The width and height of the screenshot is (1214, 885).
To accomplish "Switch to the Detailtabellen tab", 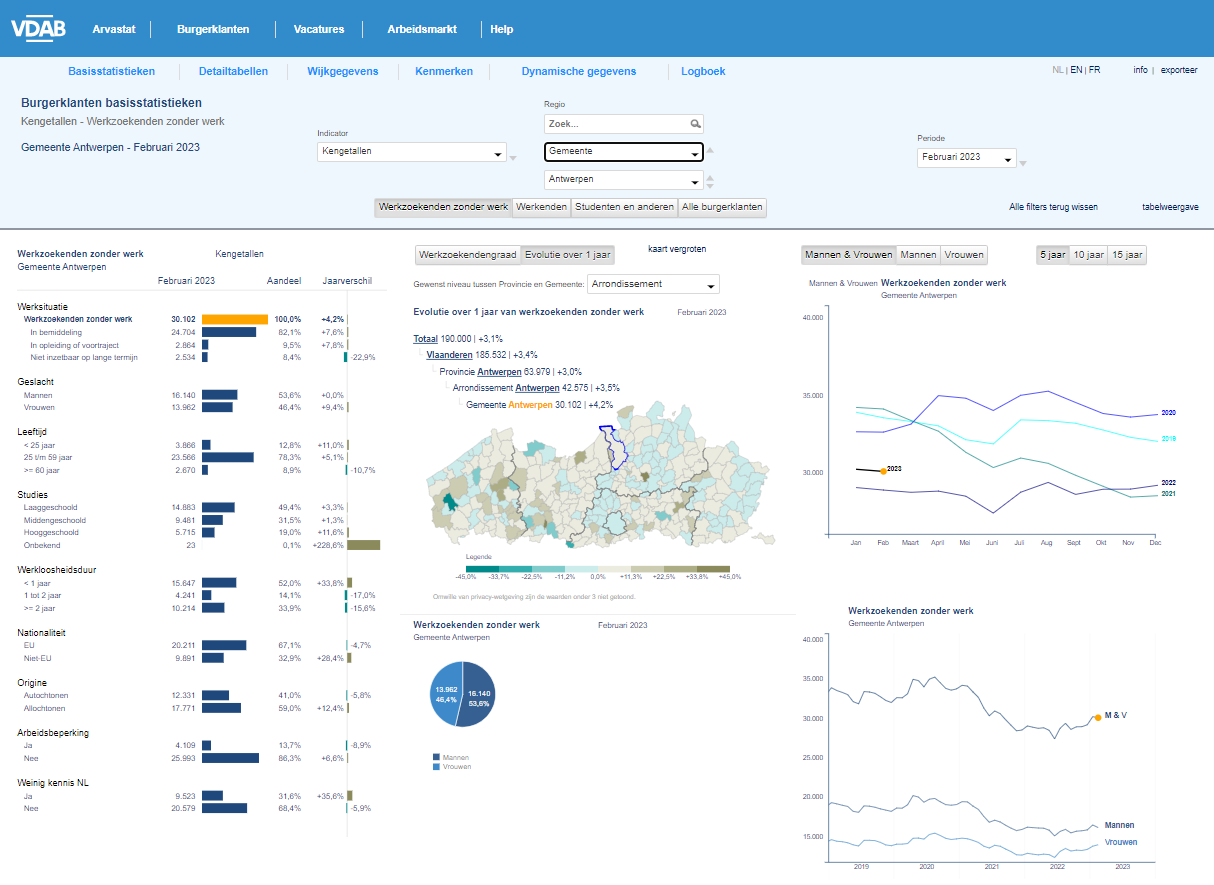I will click(x=233, y=71).
